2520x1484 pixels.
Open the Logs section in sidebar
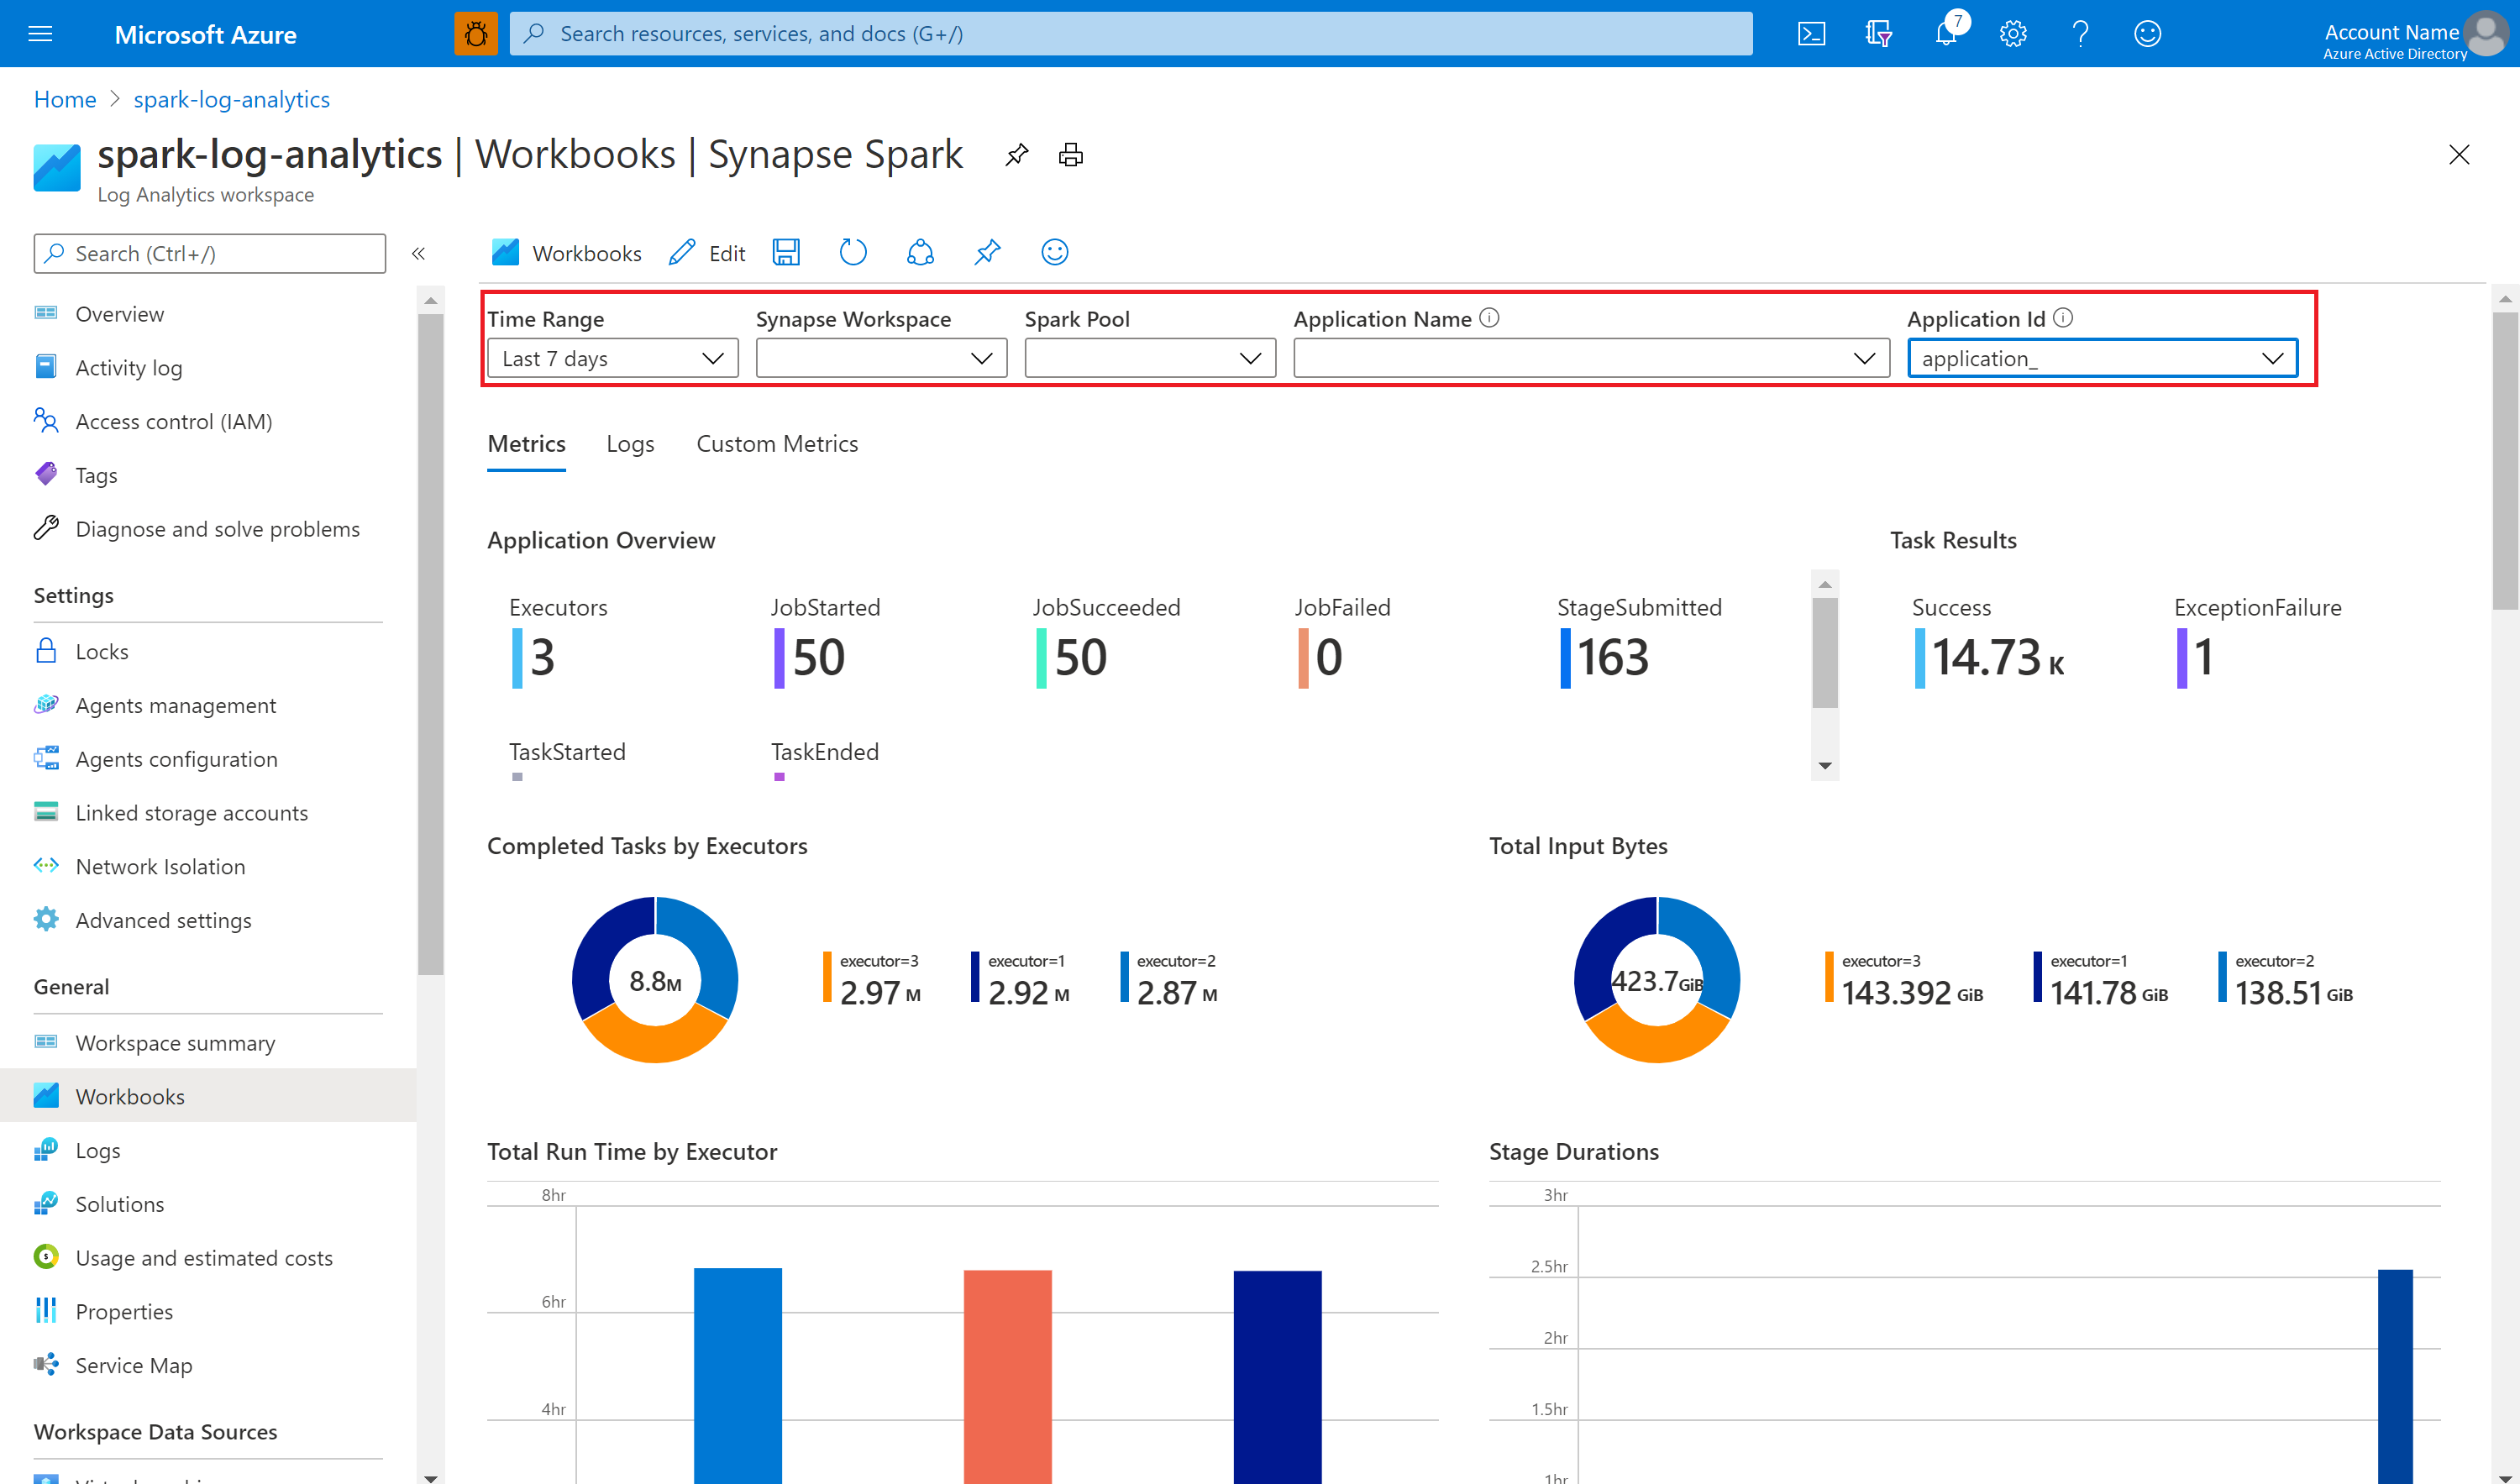[x=96, y=1148]
